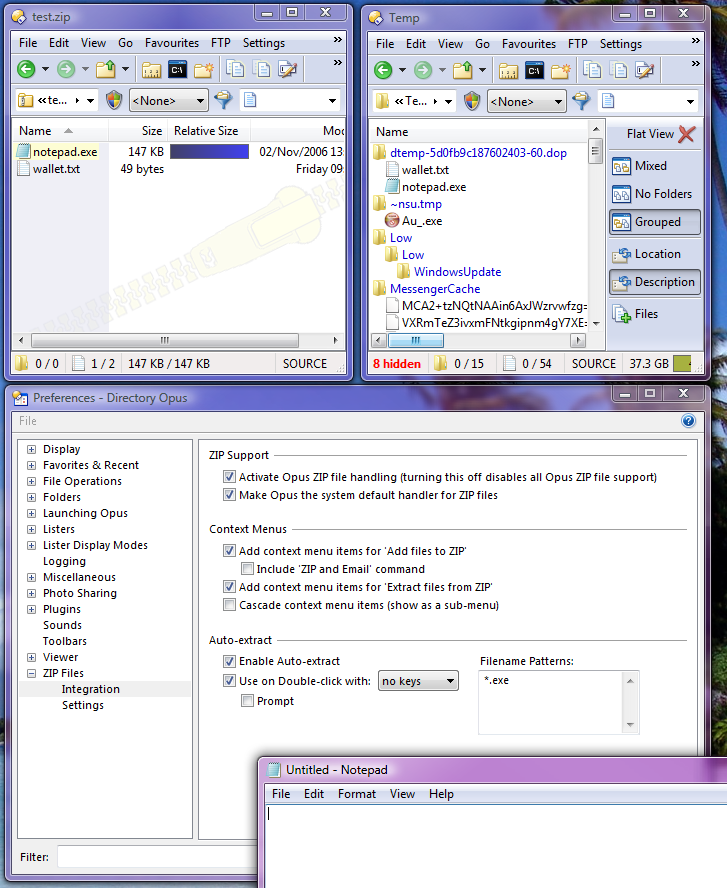Click rename/edit icon in test.zip toolbar
This screenshot has height=888, width=727.
[288, 69]
